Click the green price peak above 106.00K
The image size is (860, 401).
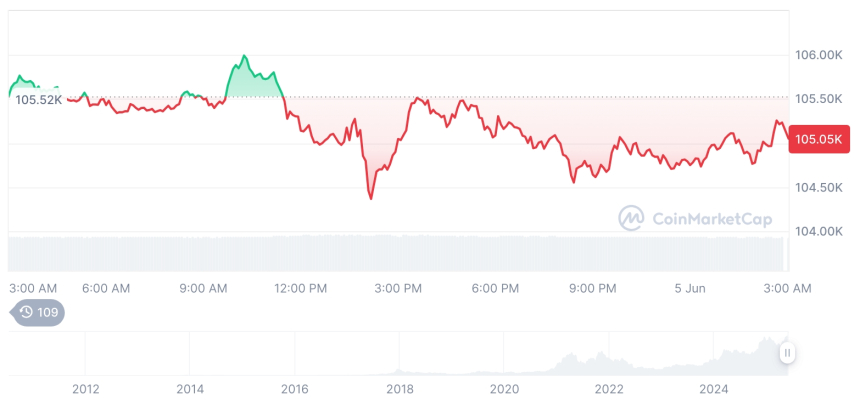click(x=244, y=56)
